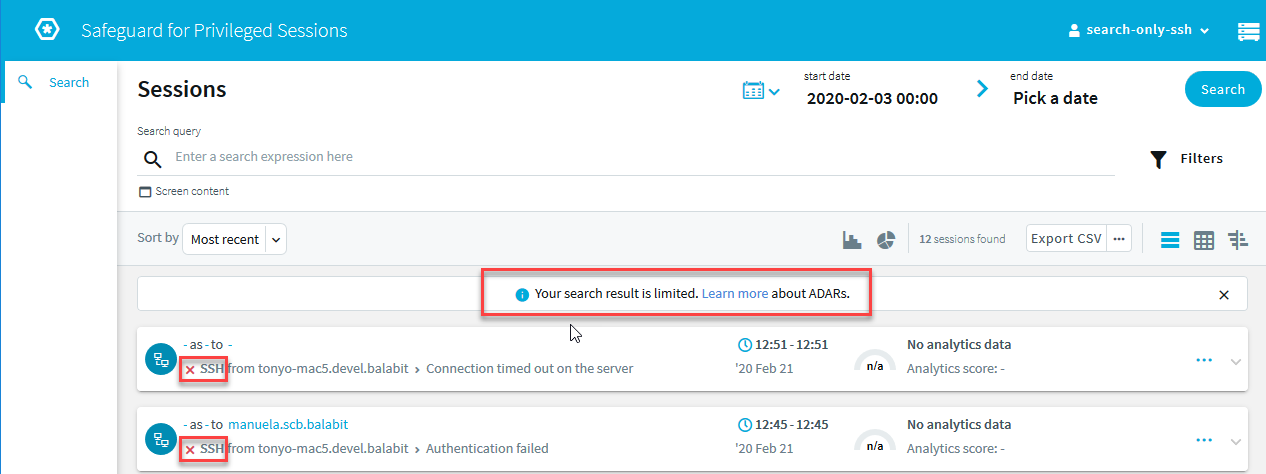Open the search-only-ssh user menu
Image resolution: width=1266 pixels, height=474 pixels.
(1139, 30)
